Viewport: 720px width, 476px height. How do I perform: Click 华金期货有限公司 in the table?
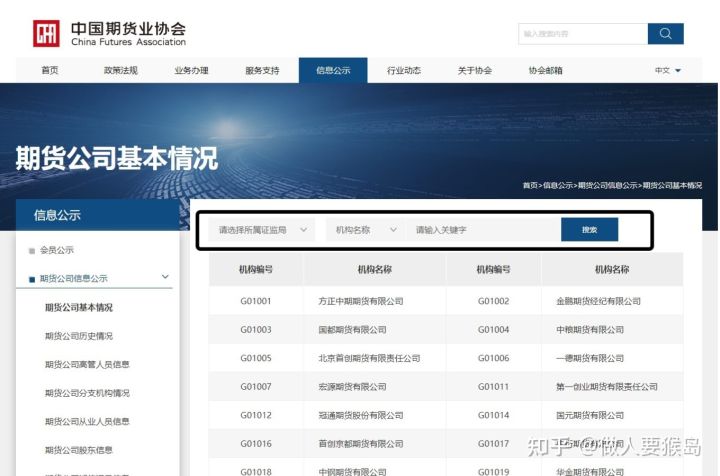[590, 471]
